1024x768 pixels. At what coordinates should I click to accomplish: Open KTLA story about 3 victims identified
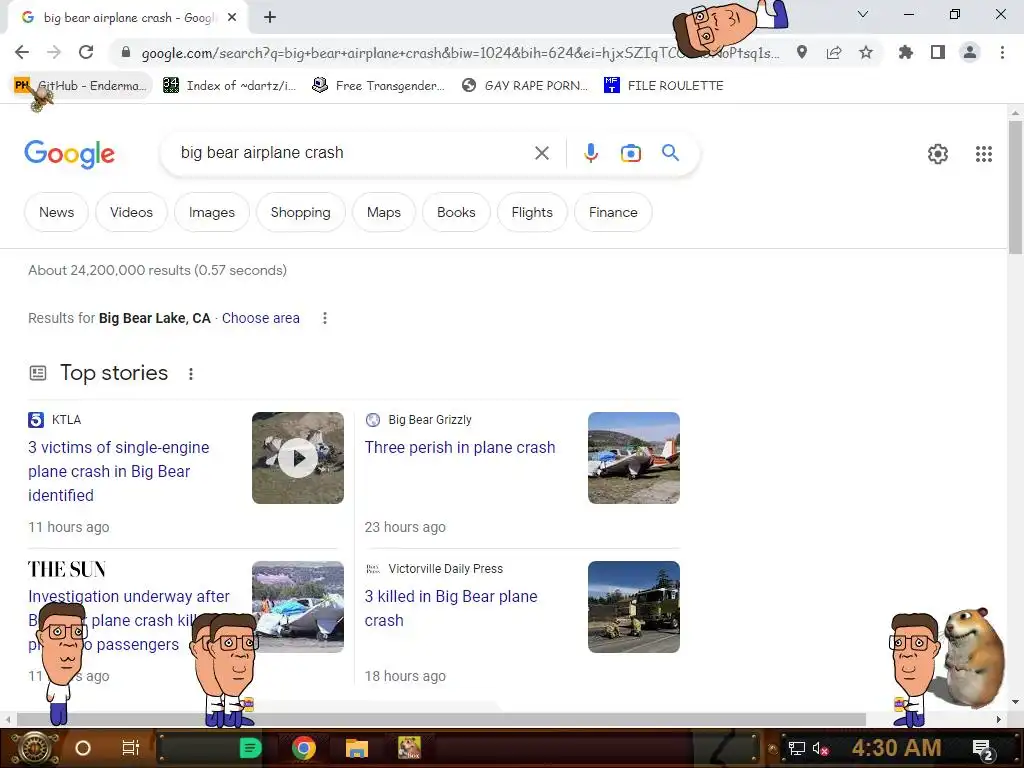pyautogui.click(x=119, y=471)
